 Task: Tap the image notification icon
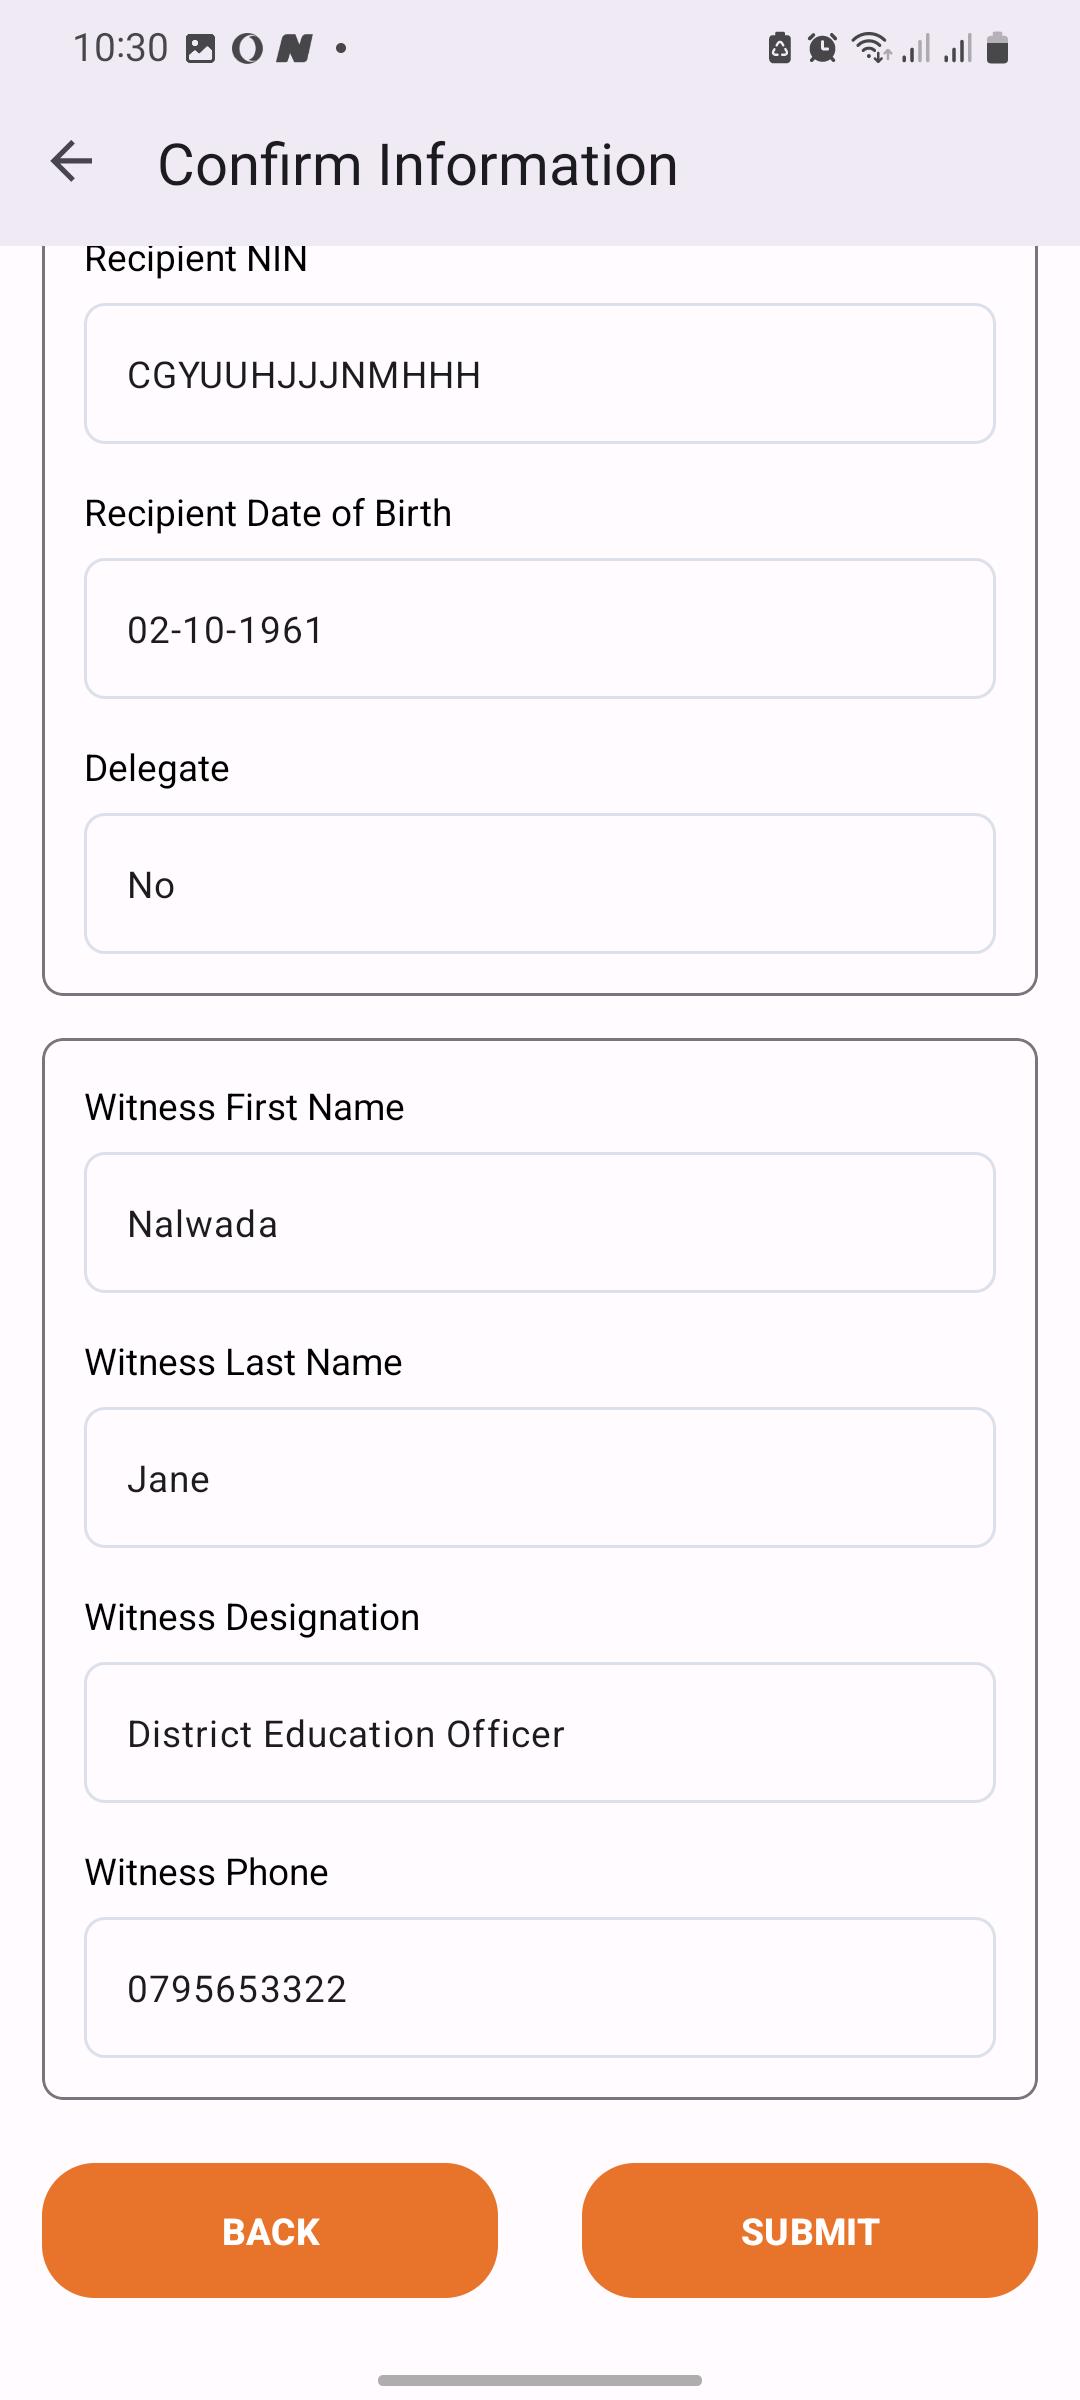tap(200, 48)
